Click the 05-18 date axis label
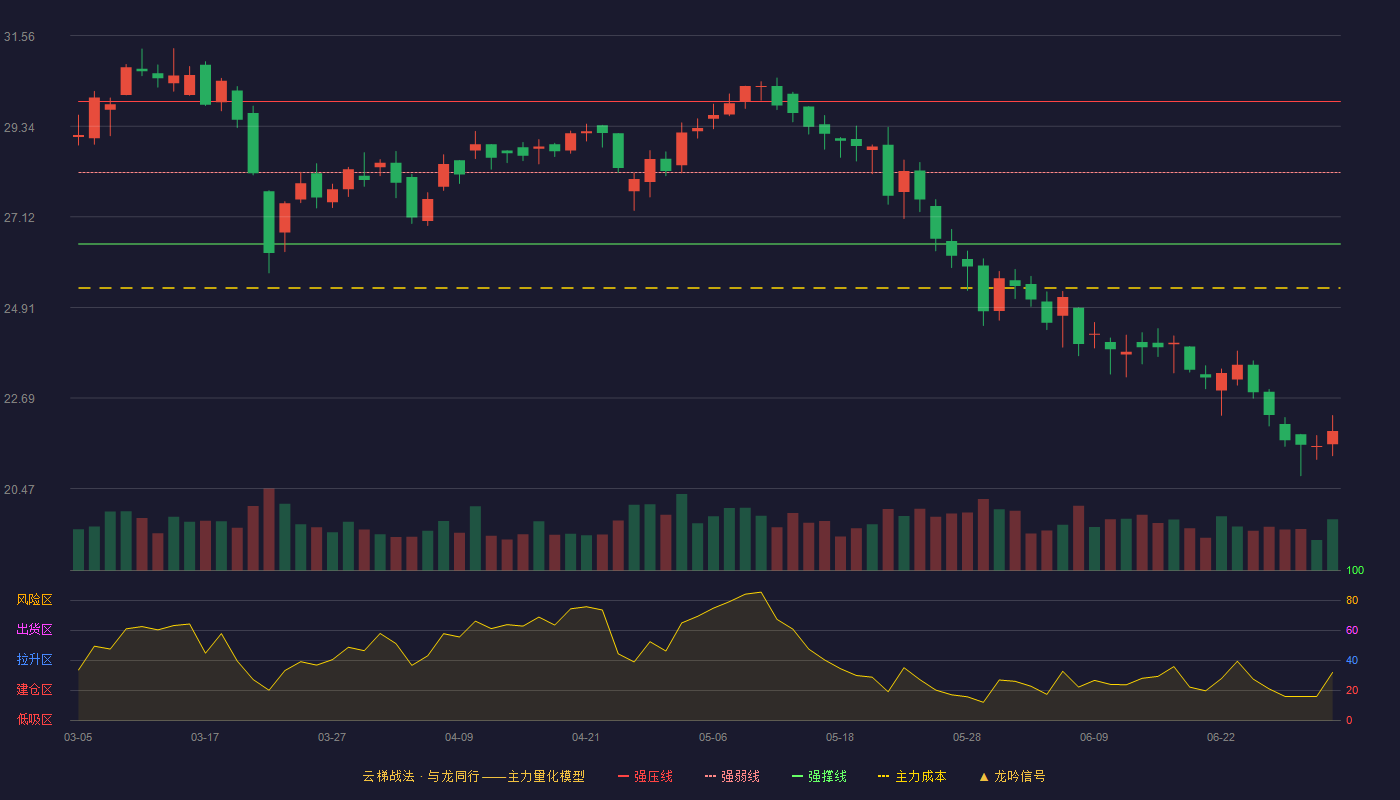This screenshot has width=1400, height=800. [840, 737]
